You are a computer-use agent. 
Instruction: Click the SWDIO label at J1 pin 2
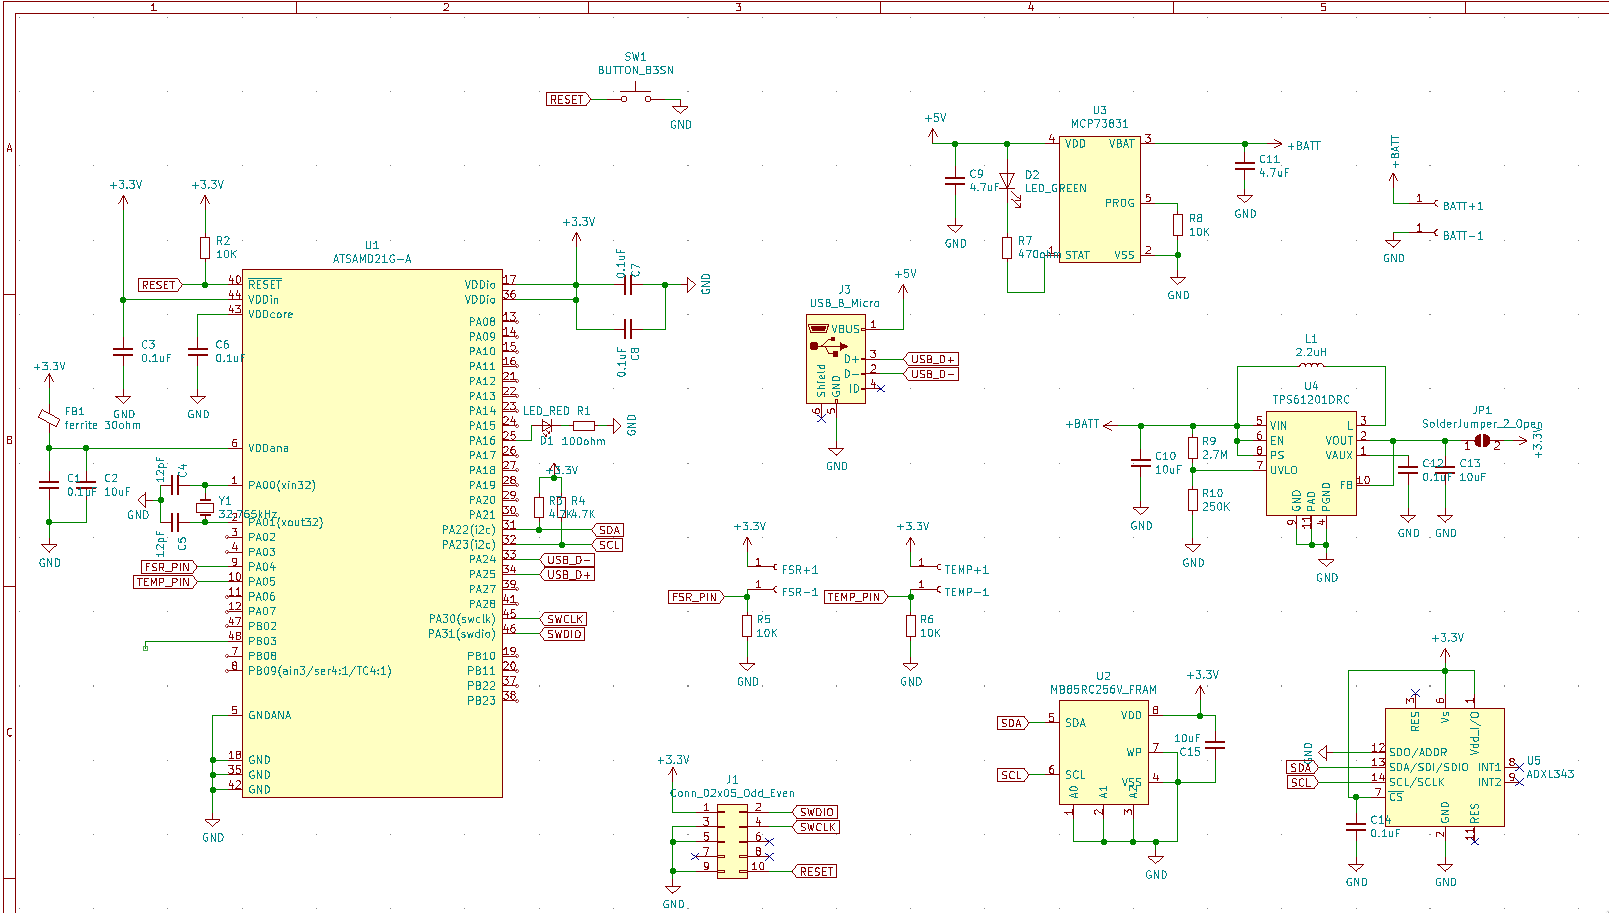pos(816,812)
